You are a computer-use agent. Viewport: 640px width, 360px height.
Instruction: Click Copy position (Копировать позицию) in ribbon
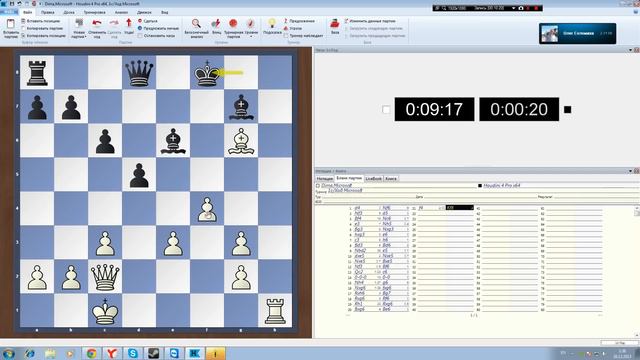click(x=43, y=36)
